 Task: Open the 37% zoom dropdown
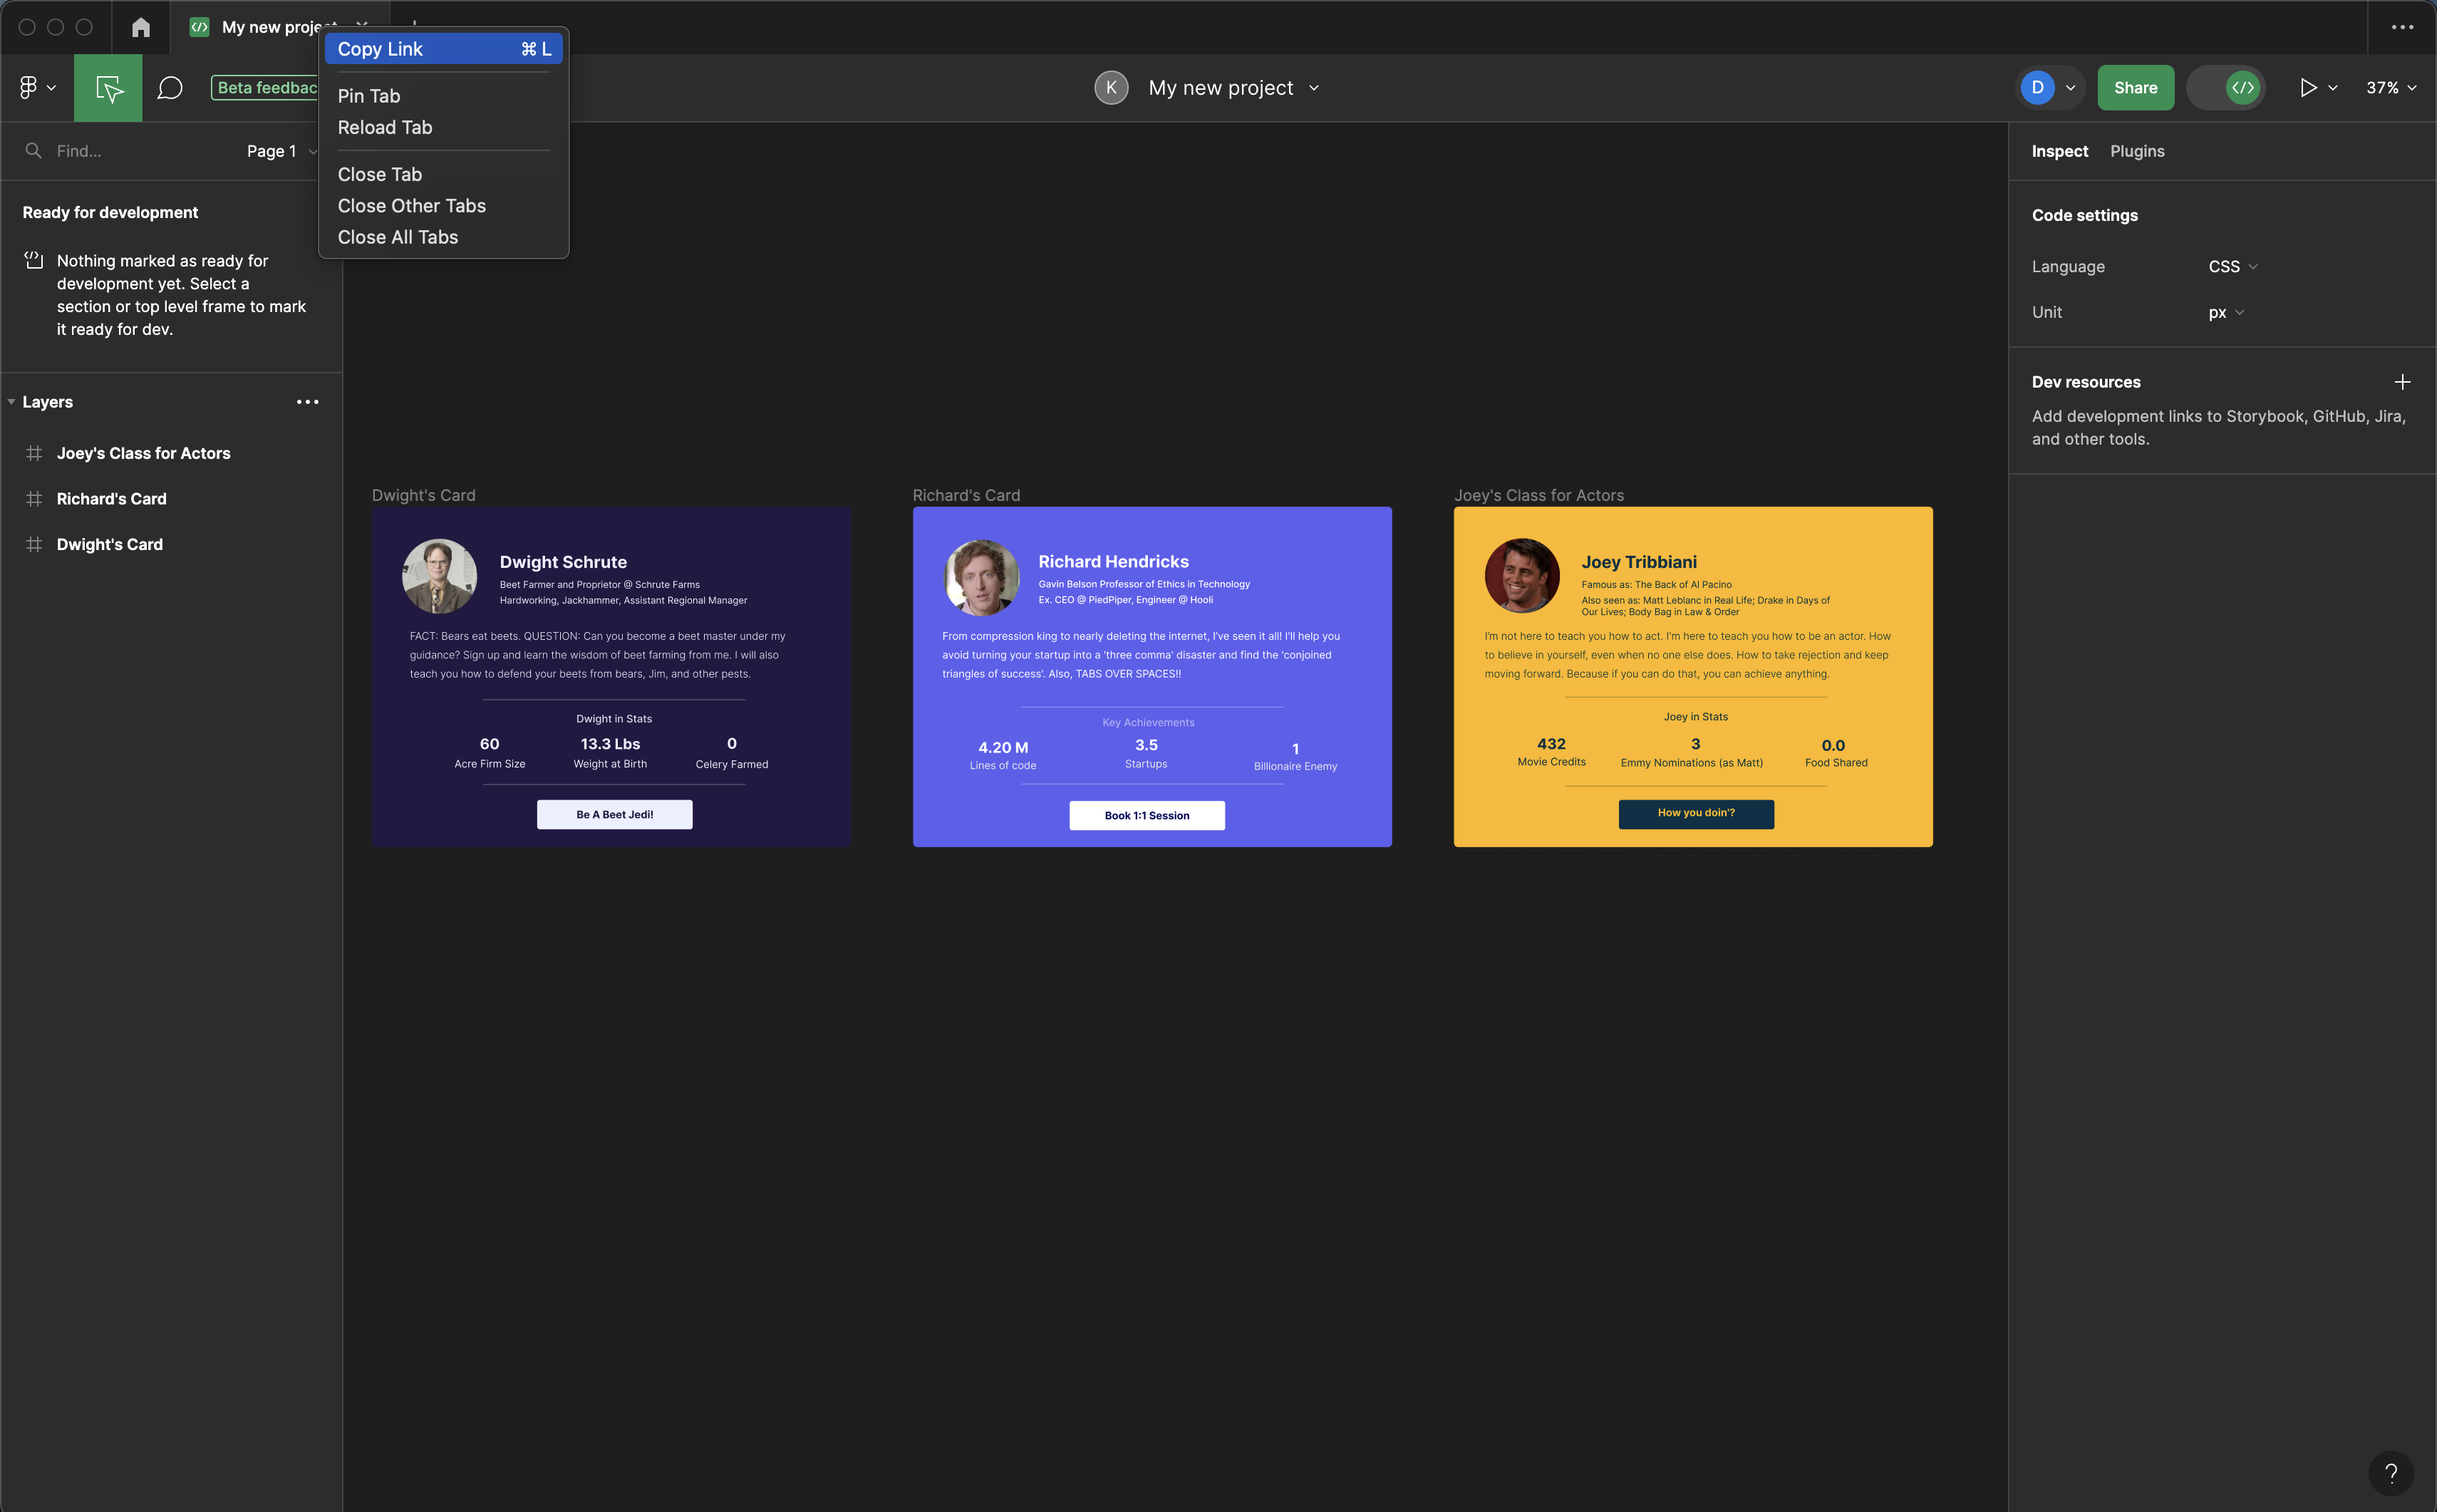(x=2391, y=88)
